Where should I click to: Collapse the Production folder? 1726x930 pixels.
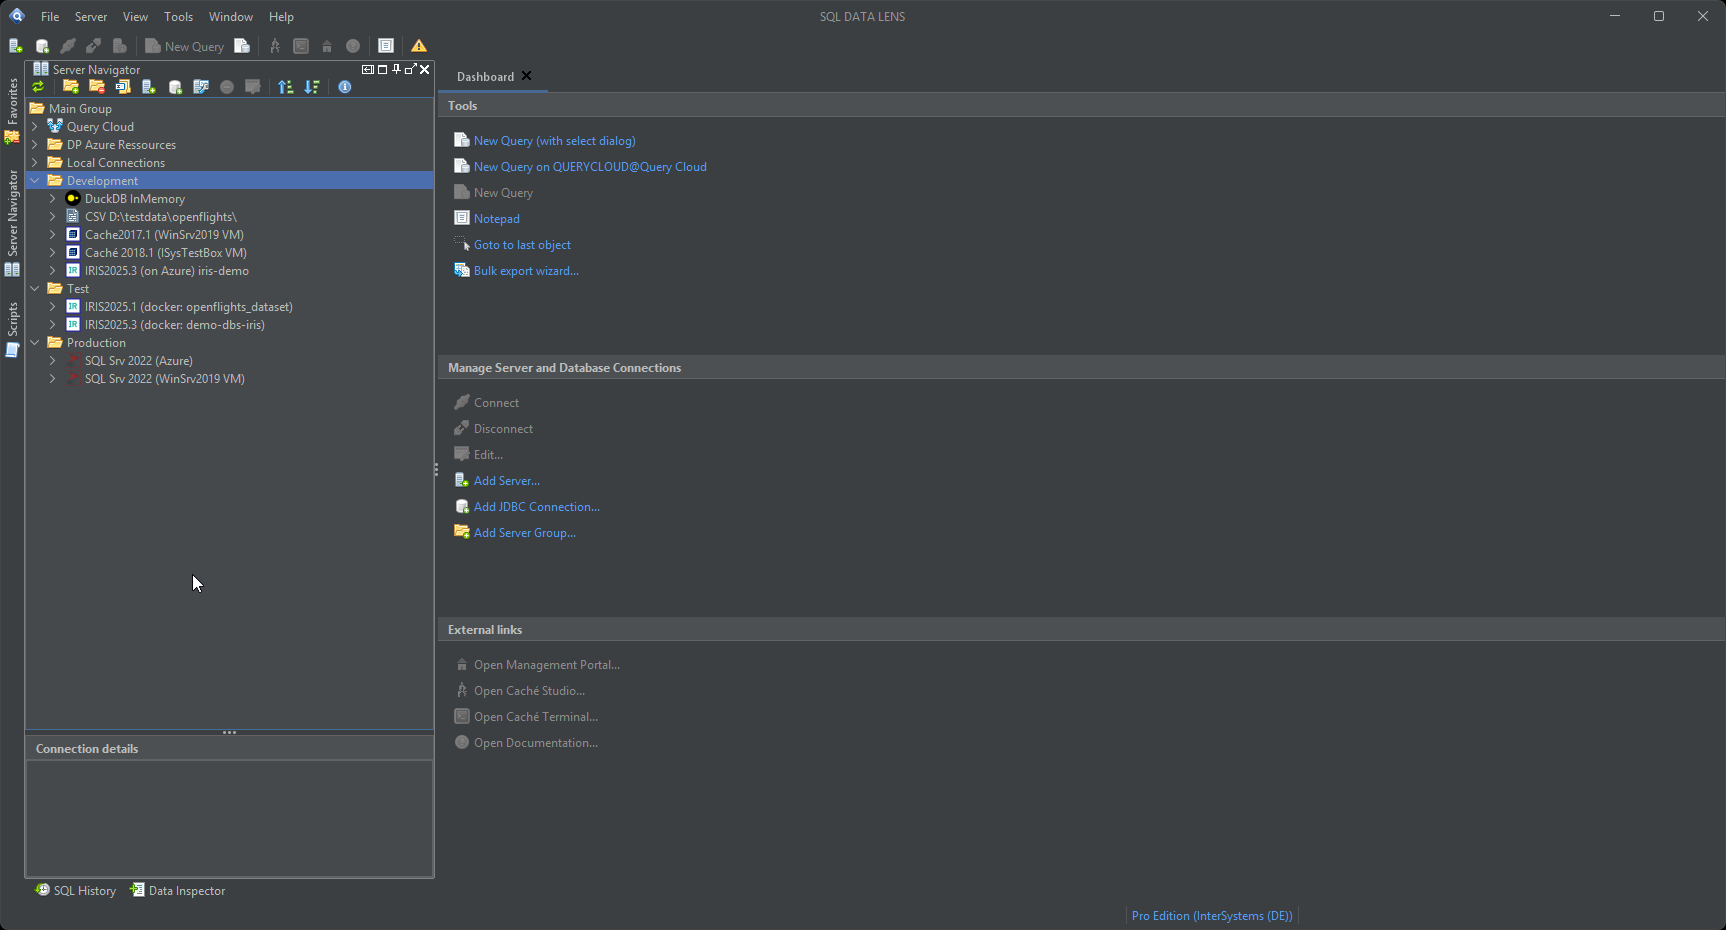(x=35, y=343)
